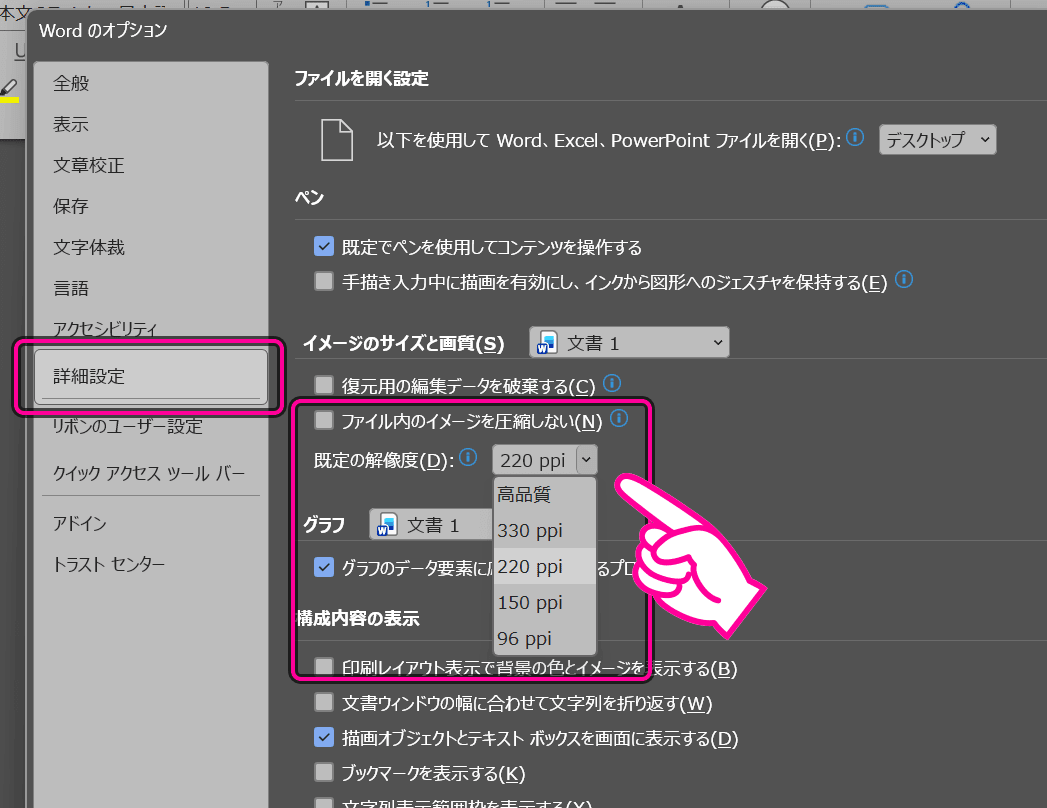Check ブックマークを表示する option
Viewport: 1047px width, 808px height.
[x=324, y=773]
